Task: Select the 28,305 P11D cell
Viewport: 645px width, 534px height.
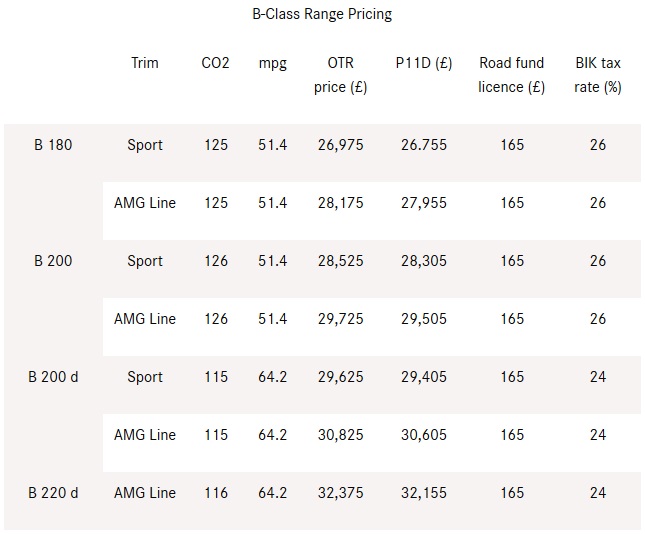Action: 424,261
